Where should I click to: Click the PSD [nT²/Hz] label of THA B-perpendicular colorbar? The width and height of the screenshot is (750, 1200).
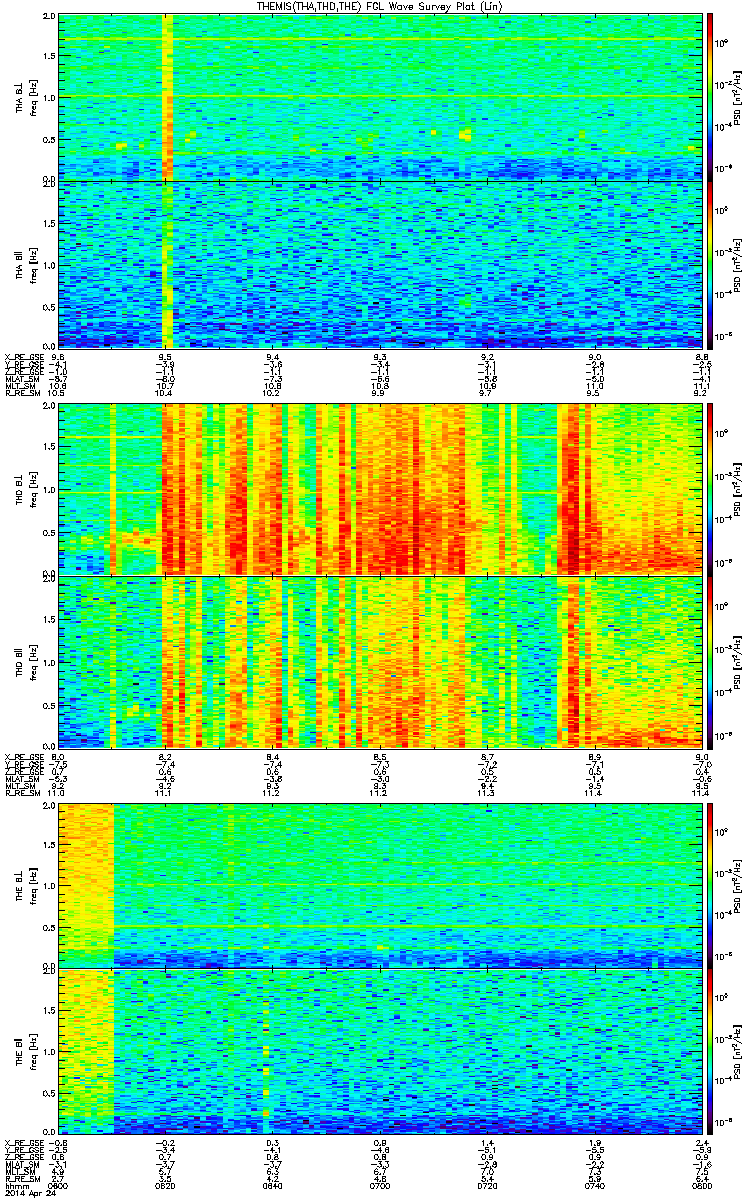[736, 97]
